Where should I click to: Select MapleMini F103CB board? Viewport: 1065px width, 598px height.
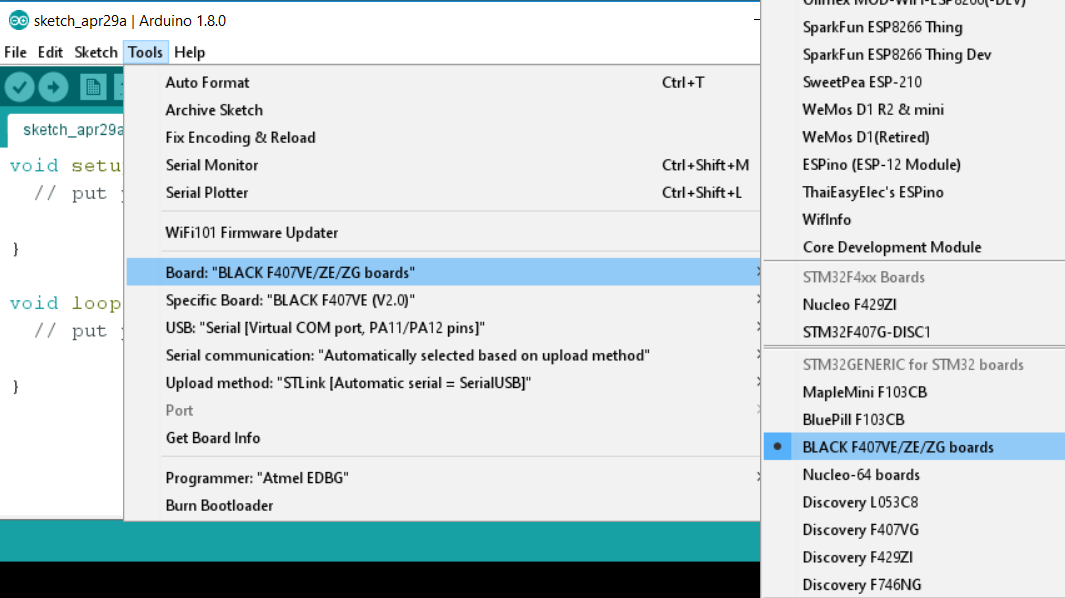[x=914, y=392]
